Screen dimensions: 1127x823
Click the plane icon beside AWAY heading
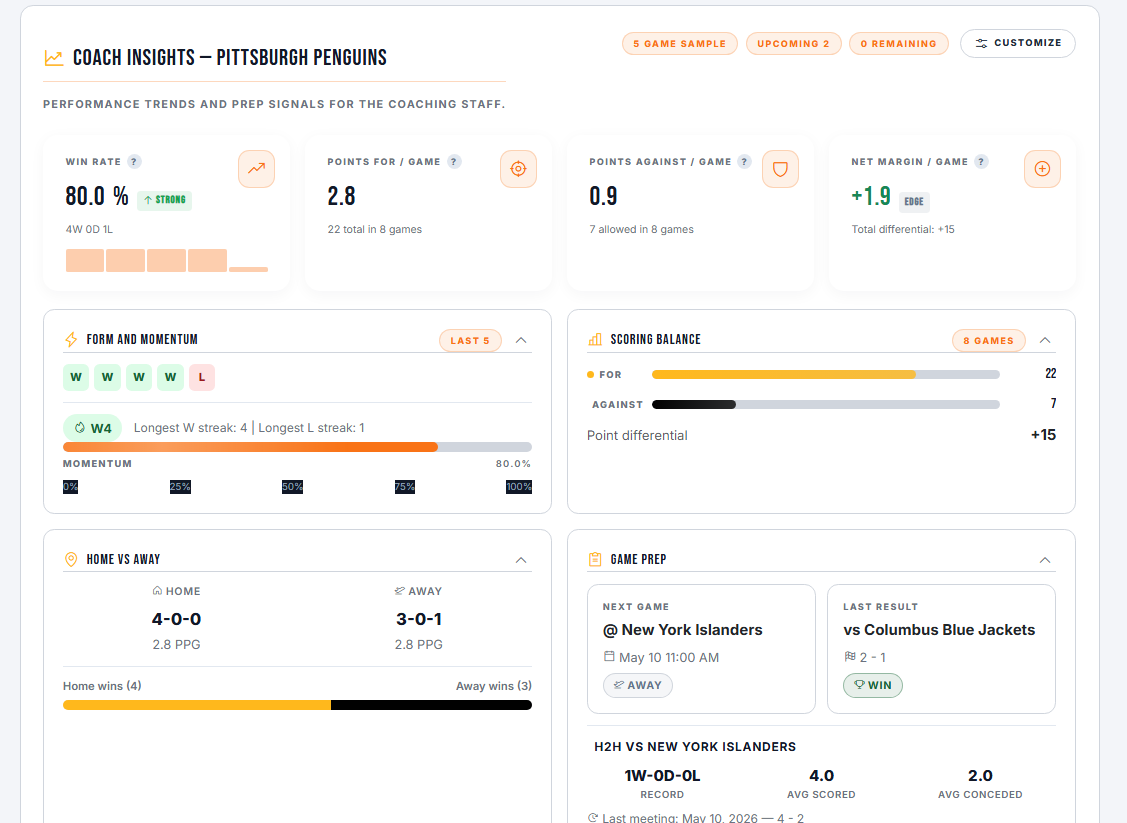tap(400, 591)
